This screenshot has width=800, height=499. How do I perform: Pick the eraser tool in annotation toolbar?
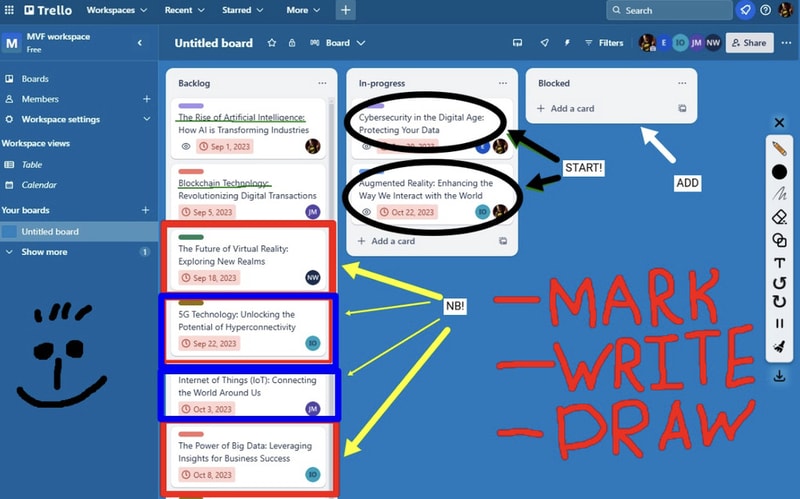pos(779,217)
